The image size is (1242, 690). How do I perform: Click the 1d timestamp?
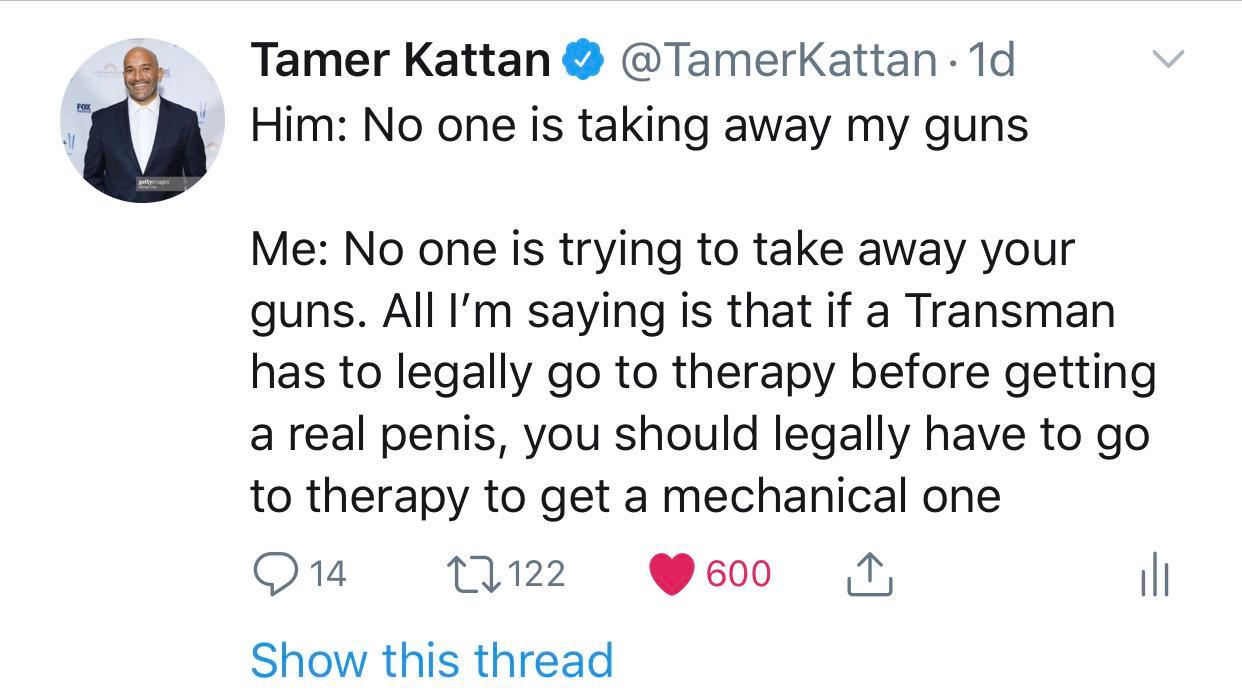coord(992,61)
